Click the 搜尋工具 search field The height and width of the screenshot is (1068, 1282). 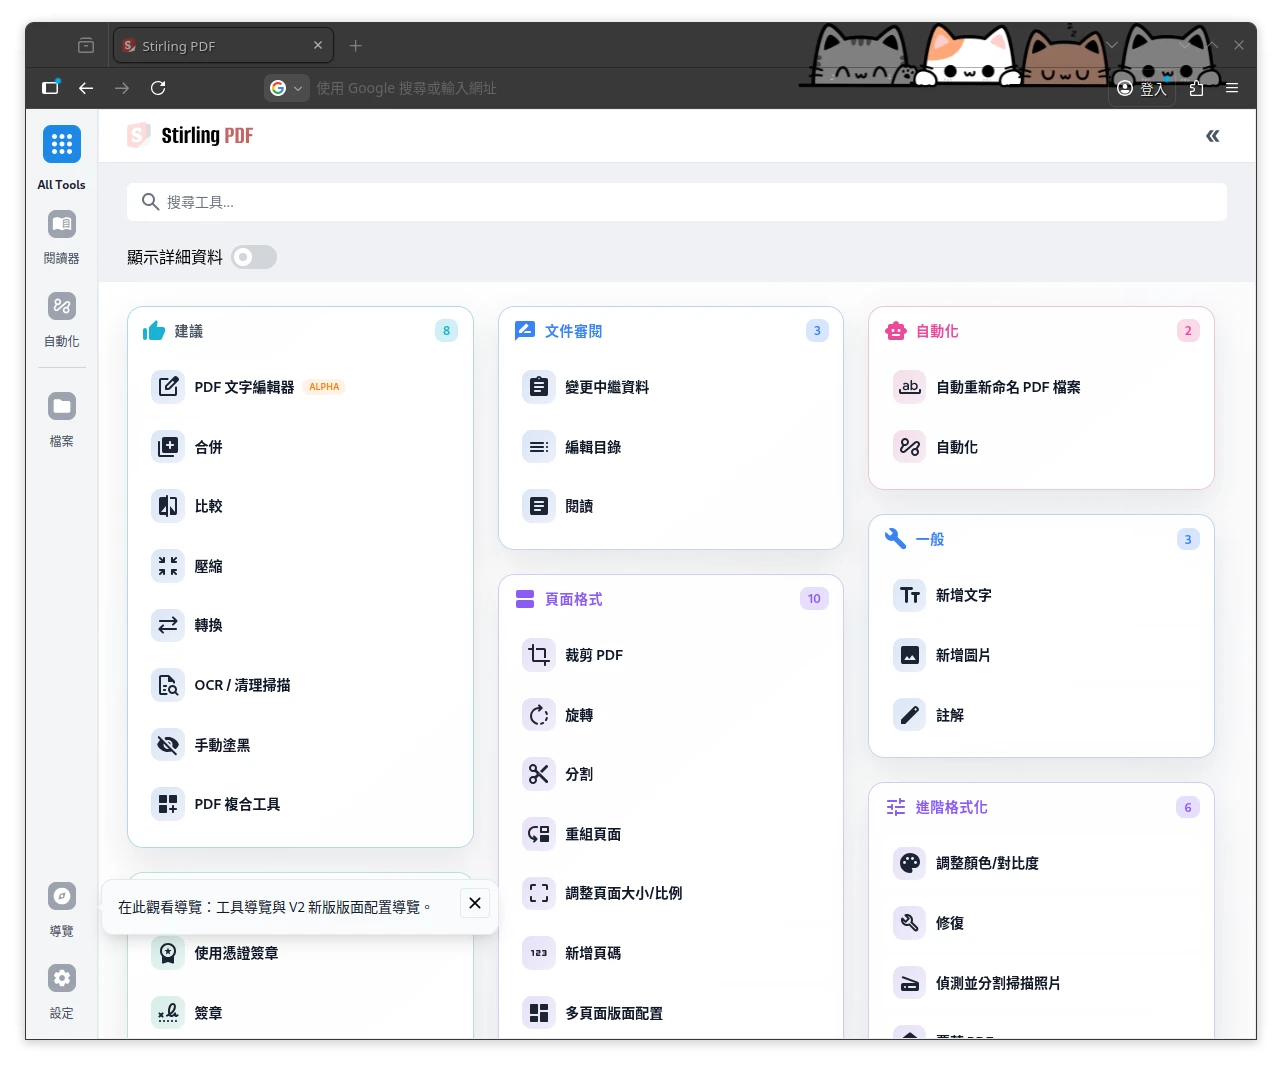pyautogui.click(x=676, y=202)
